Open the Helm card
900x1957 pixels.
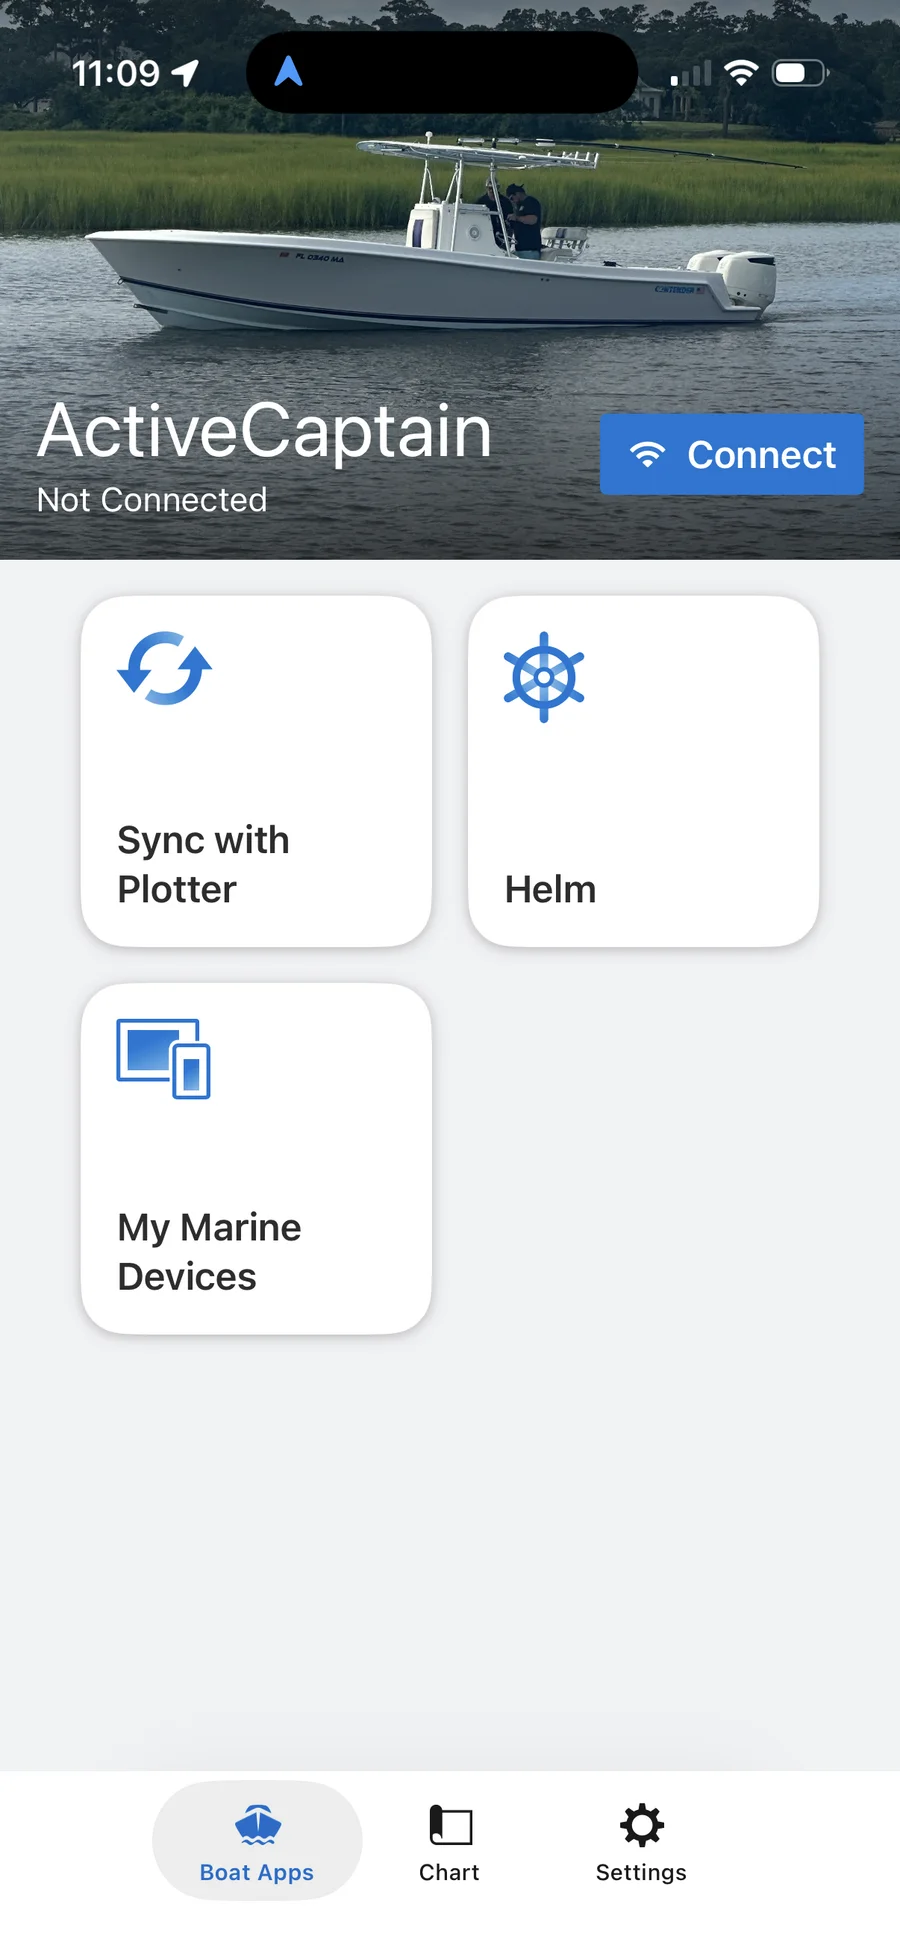[643, 771]
